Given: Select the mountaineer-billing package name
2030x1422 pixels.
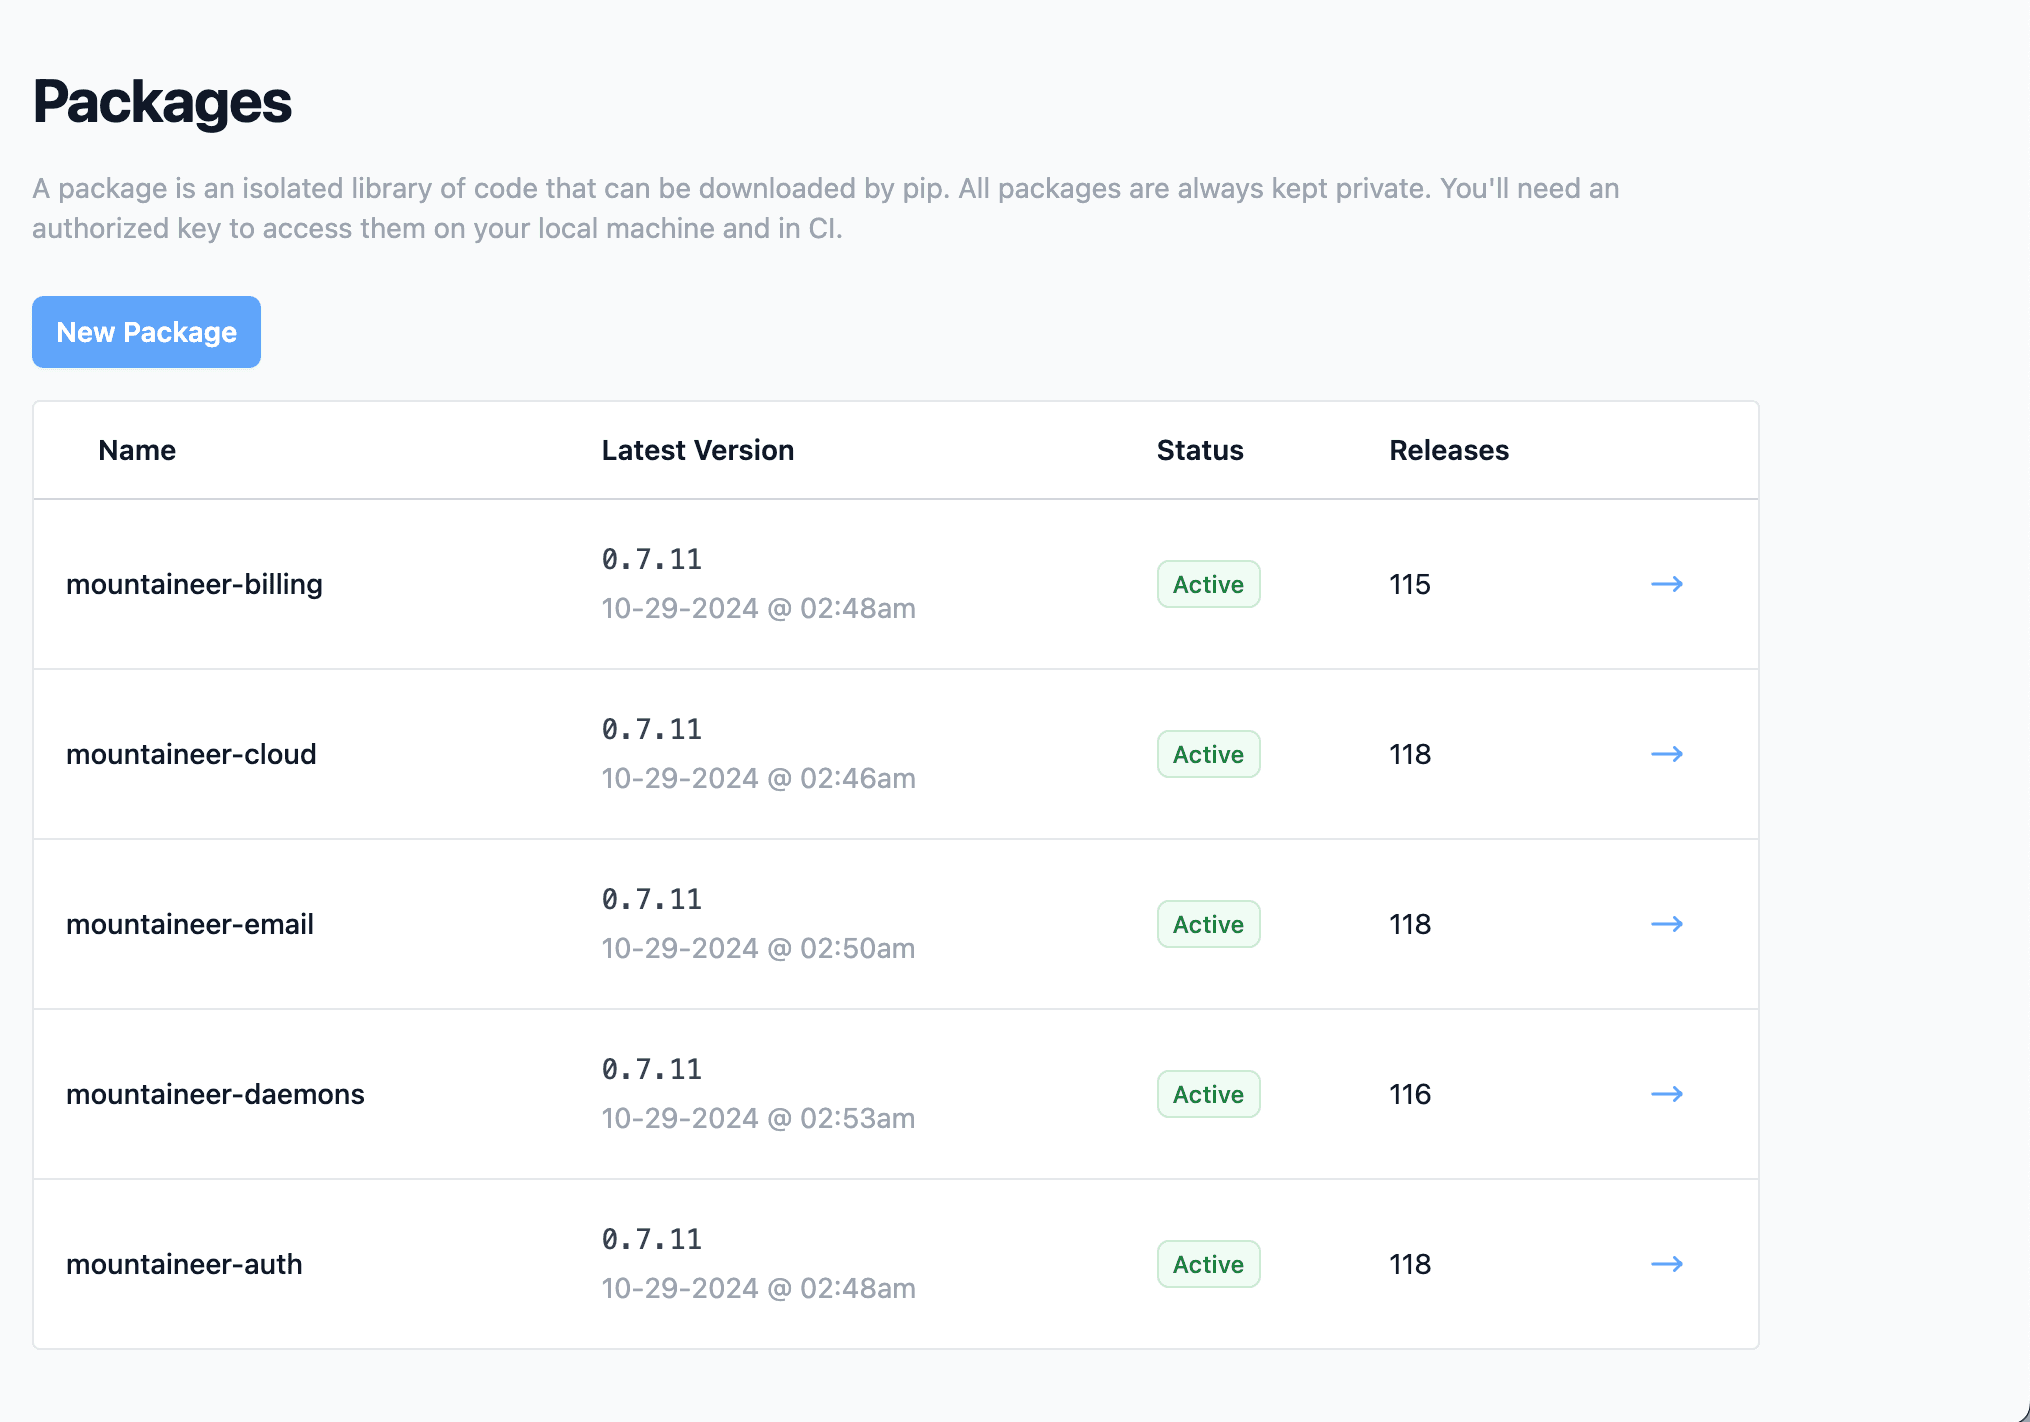Looking at the screenshot, I should (194, 584).
